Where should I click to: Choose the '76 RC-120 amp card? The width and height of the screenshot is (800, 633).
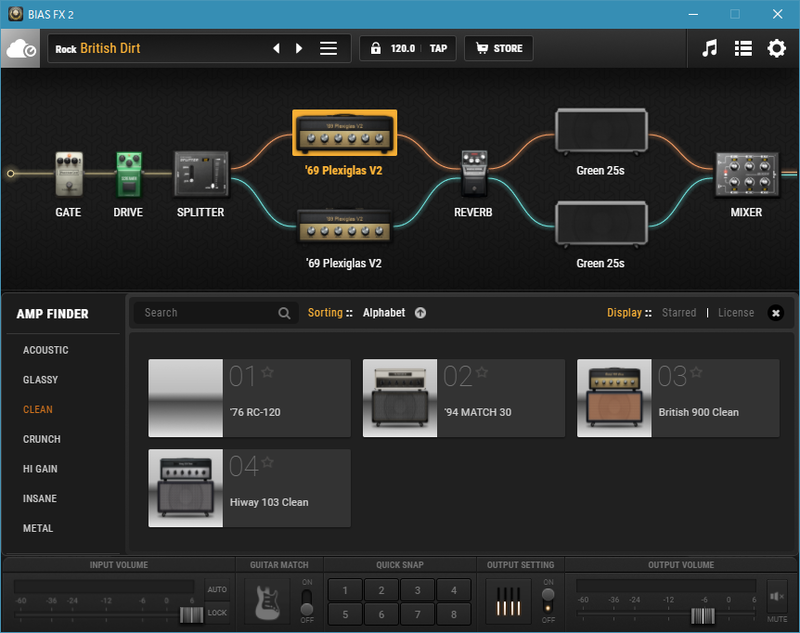click(249, 398)
